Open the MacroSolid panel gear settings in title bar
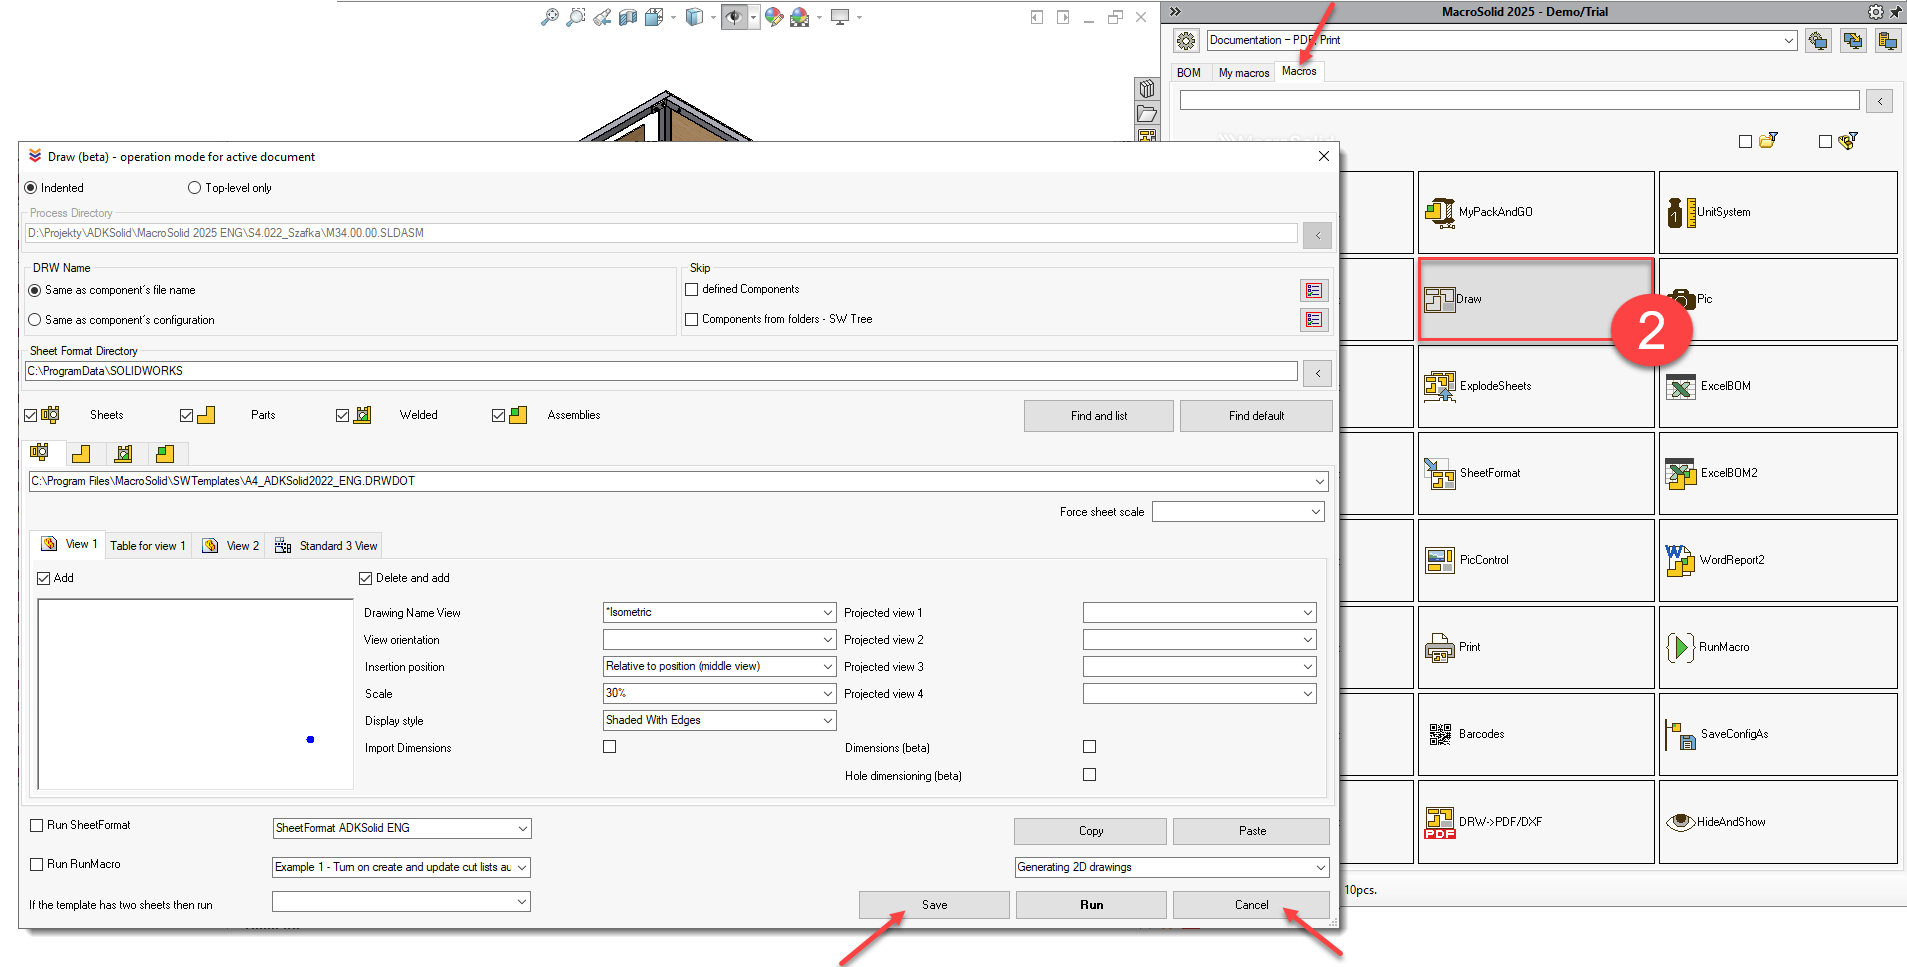Viewport: 1907px width, 967px height. point(1876,12)
